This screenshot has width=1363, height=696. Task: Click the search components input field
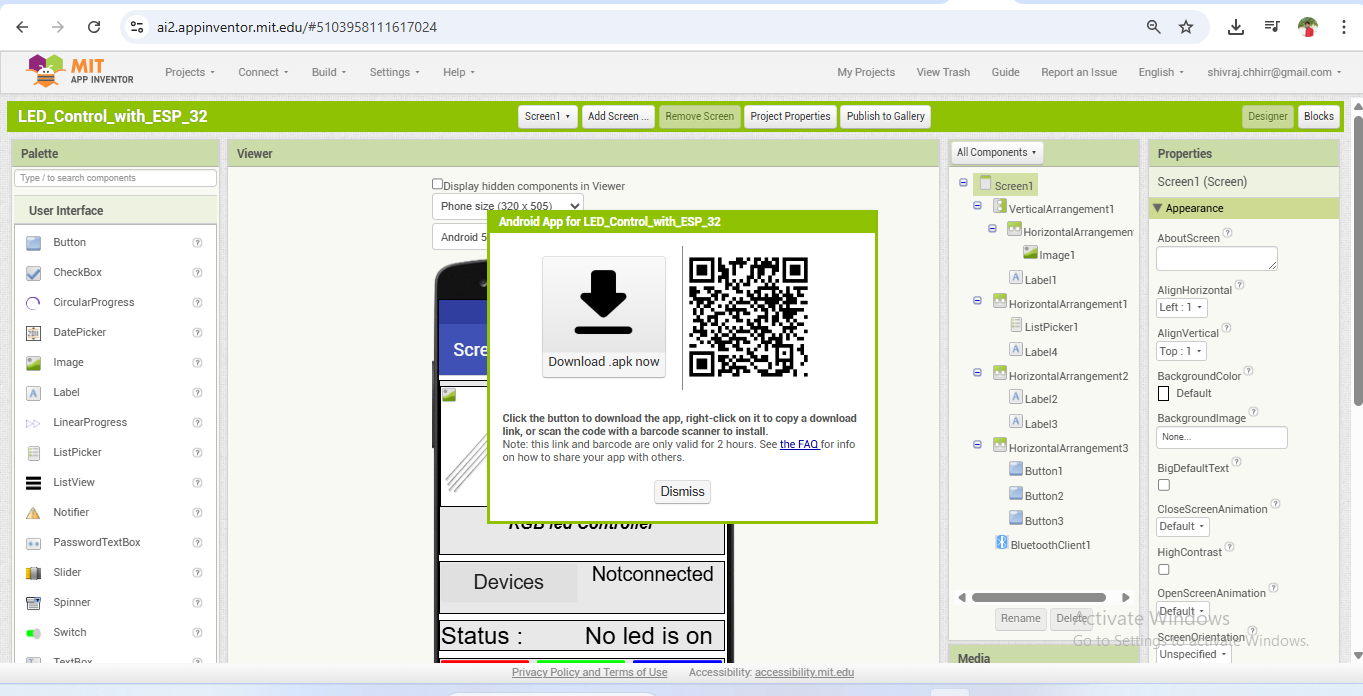(115, 178)
